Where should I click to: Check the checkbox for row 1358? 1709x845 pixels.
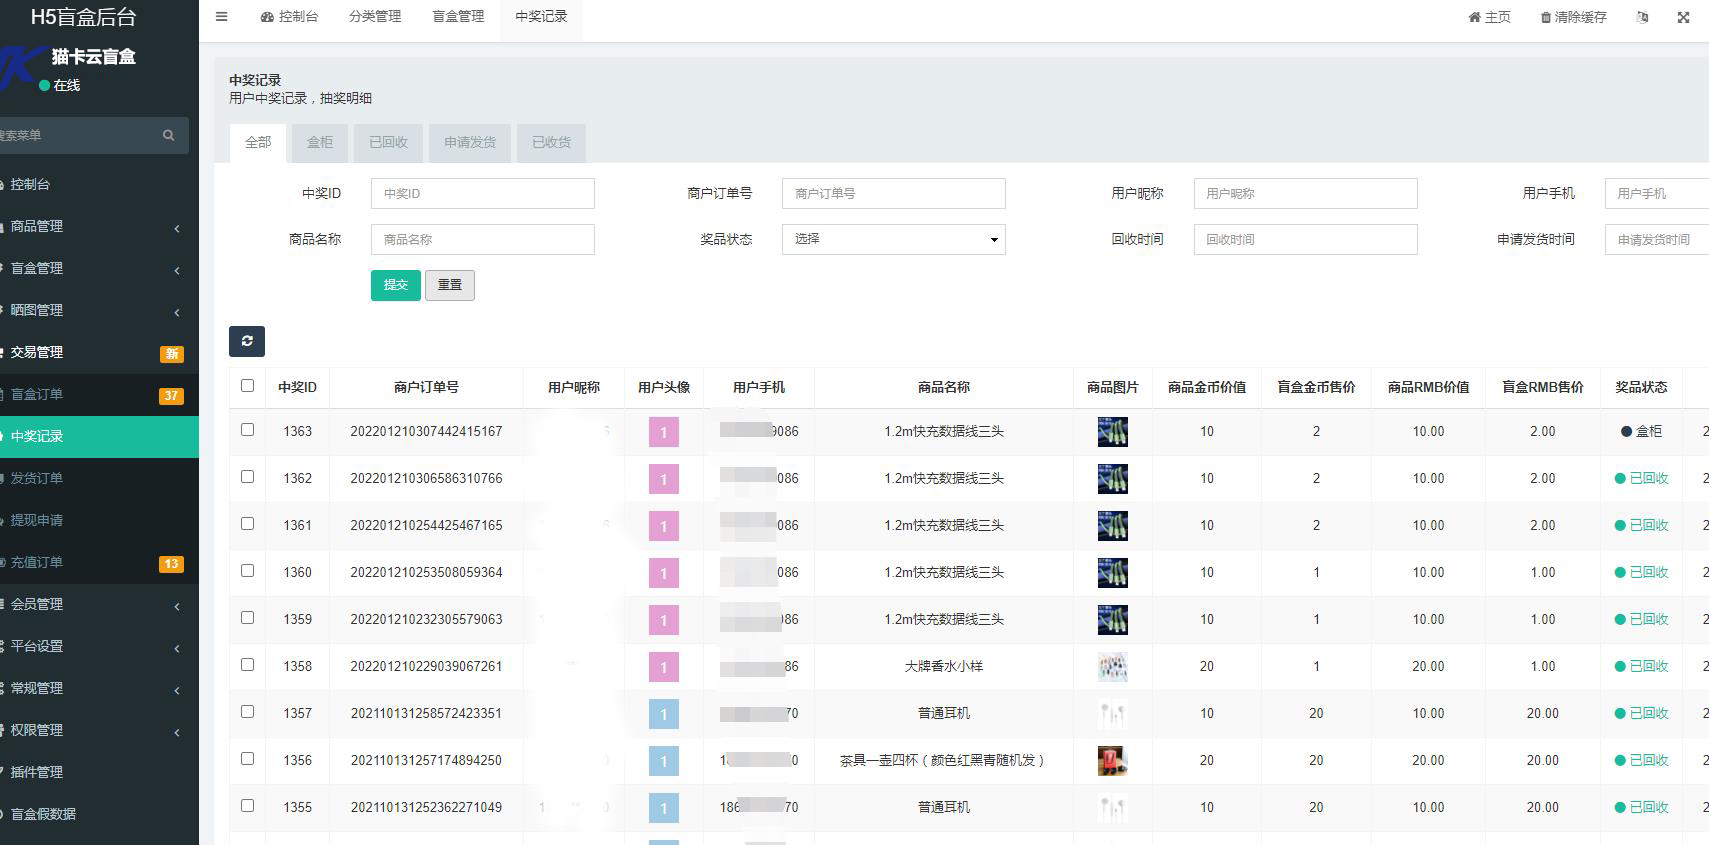[x=247, y=665]
